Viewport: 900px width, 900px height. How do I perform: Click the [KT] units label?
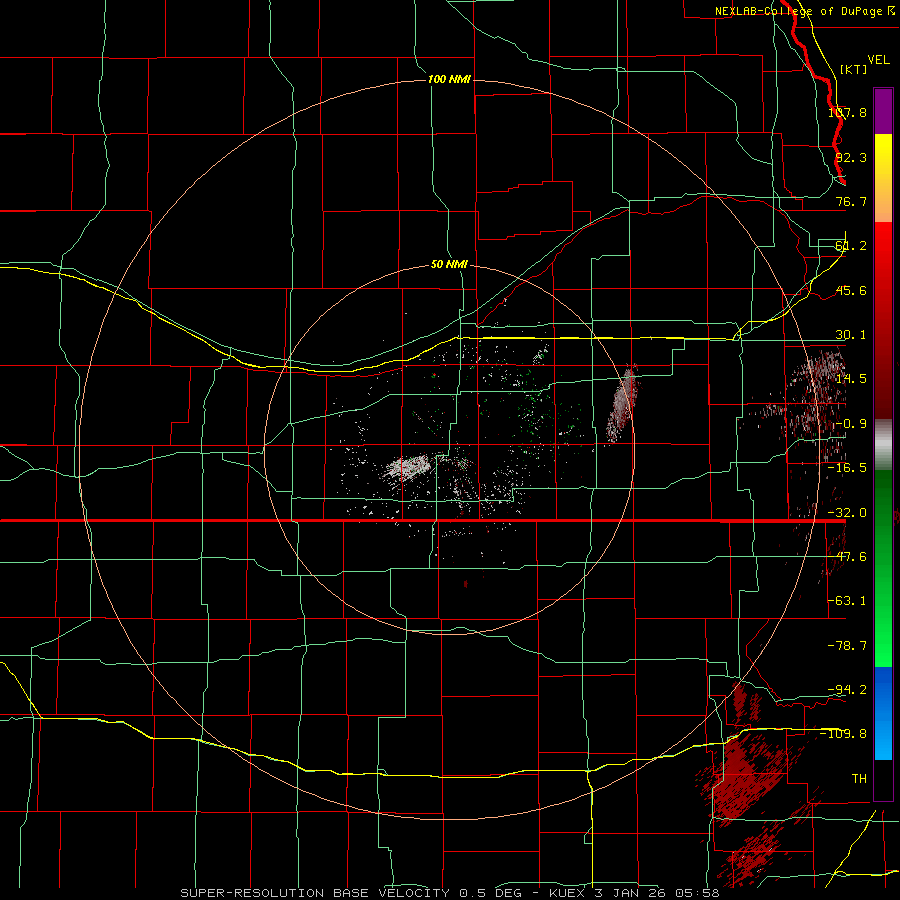tap(853, 69)
